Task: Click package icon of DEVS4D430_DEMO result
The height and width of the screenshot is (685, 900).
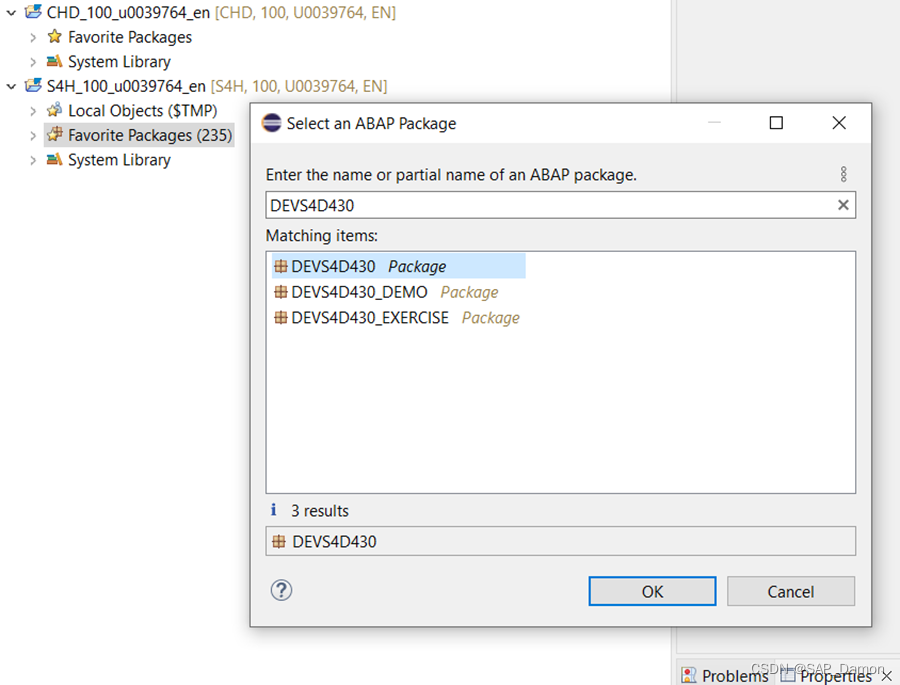Action: (x=281, y=292)
